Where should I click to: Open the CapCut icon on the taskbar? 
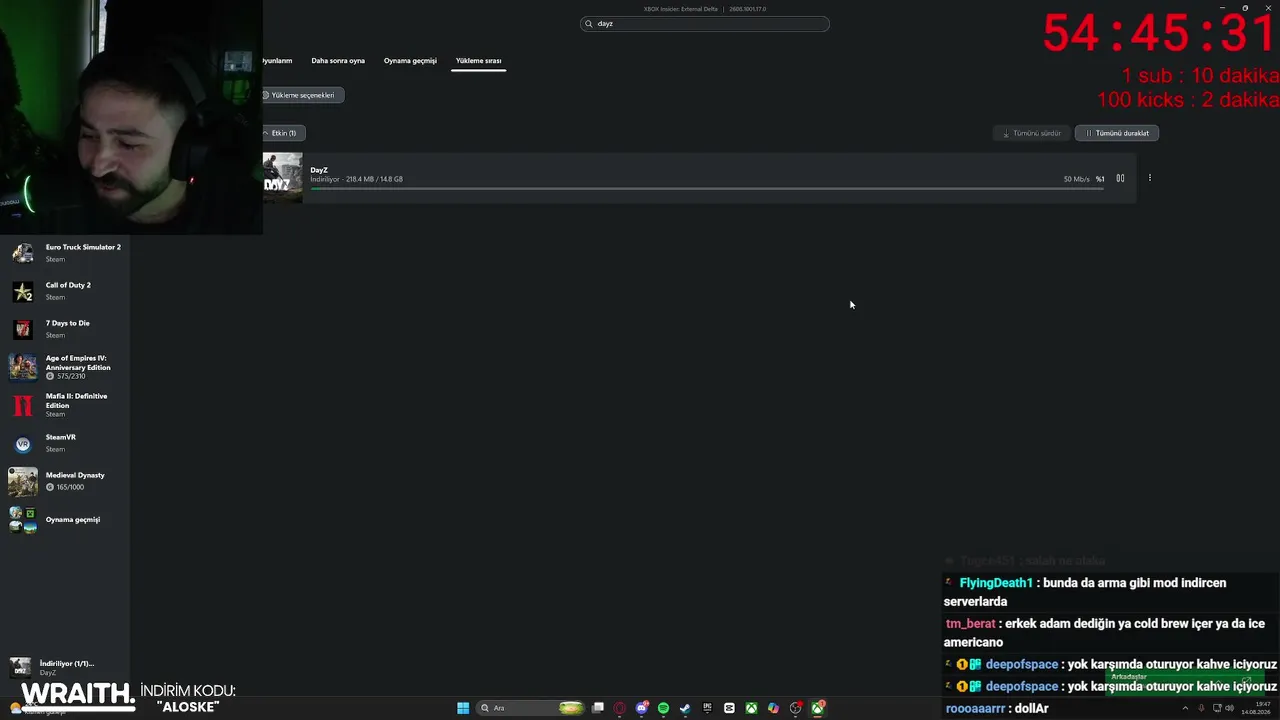click(729, 708)
